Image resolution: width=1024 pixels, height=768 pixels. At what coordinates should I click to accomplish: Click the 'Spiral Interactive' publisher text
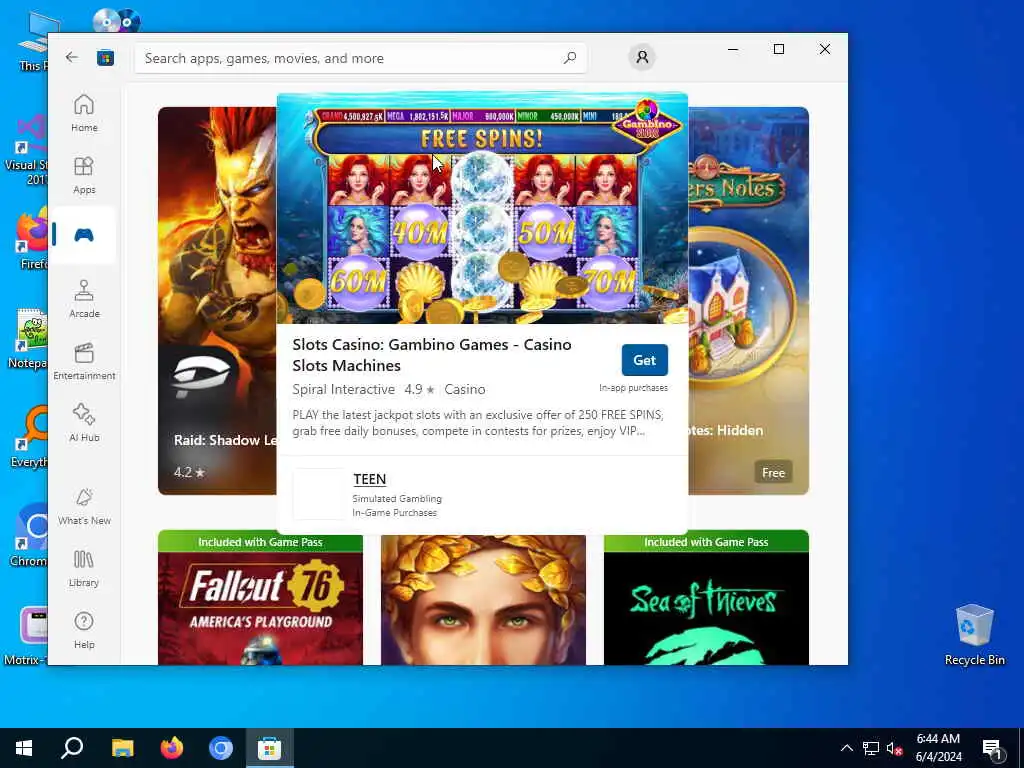344,389
